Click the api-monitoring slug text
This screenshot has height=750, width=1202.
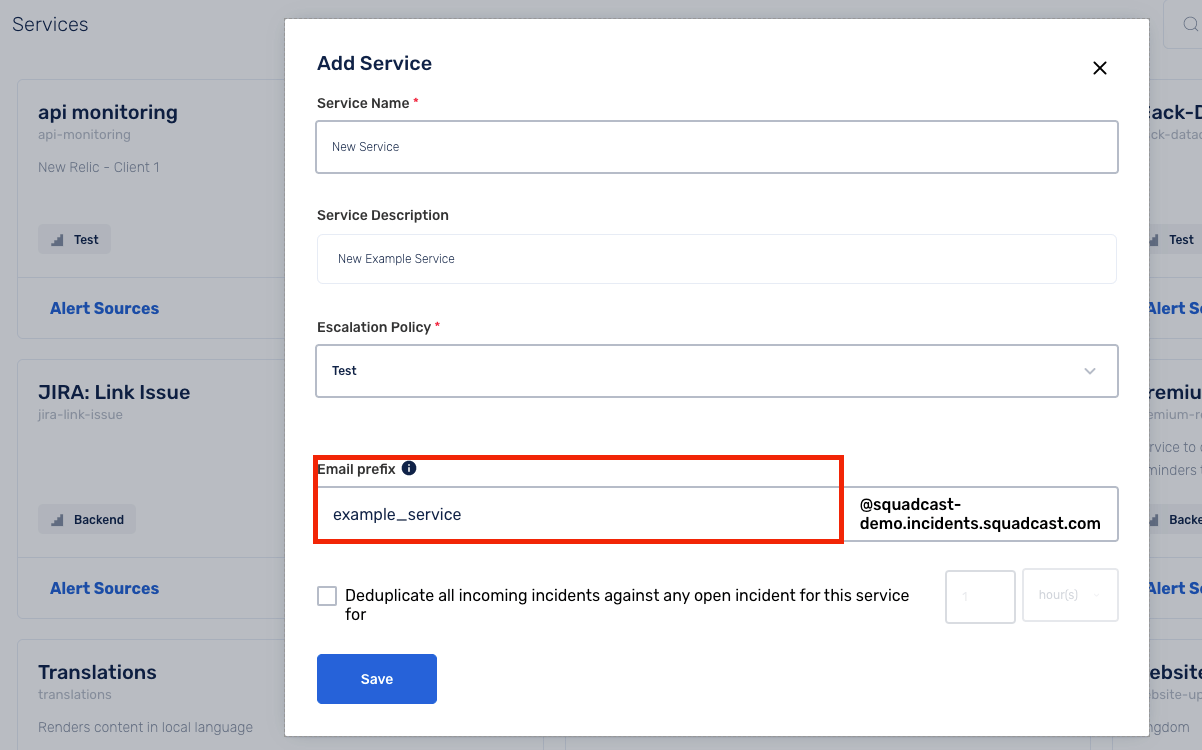click(84, 135)
